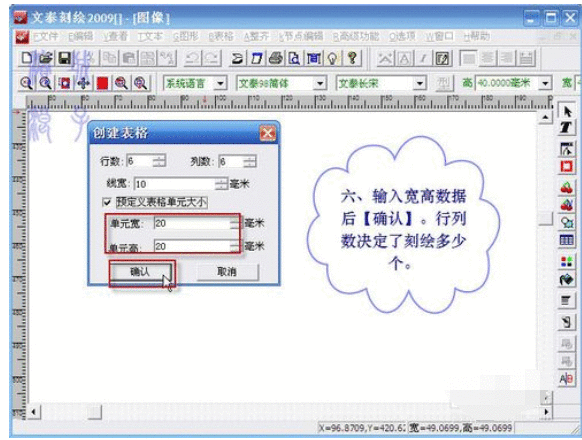
Task: Click the column count stepper arrows
Action: [250, 161]
